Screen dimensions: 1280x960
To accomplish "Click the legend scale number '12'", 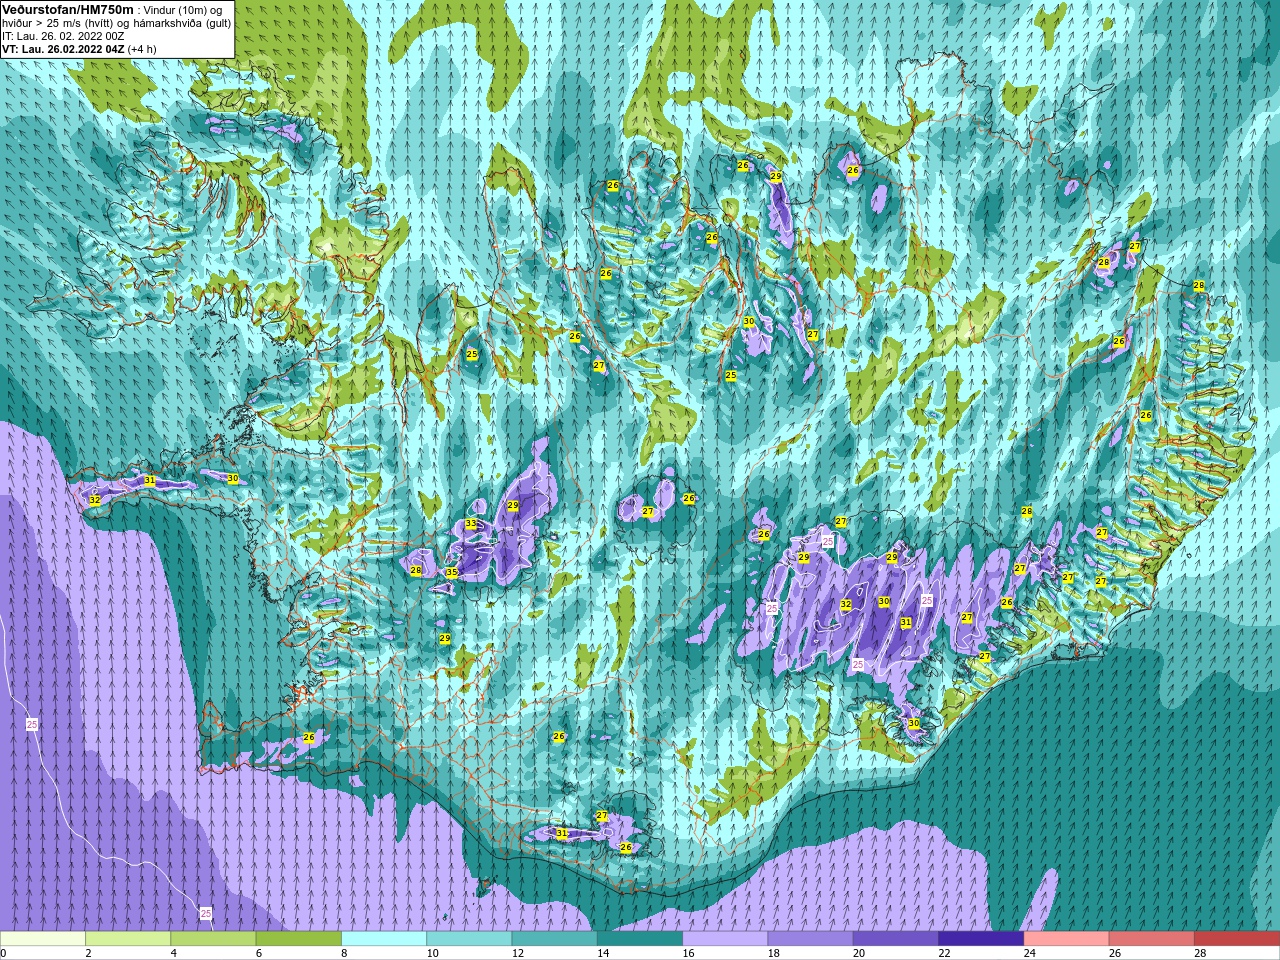I will pyautogui.click(x=517, y=953).
